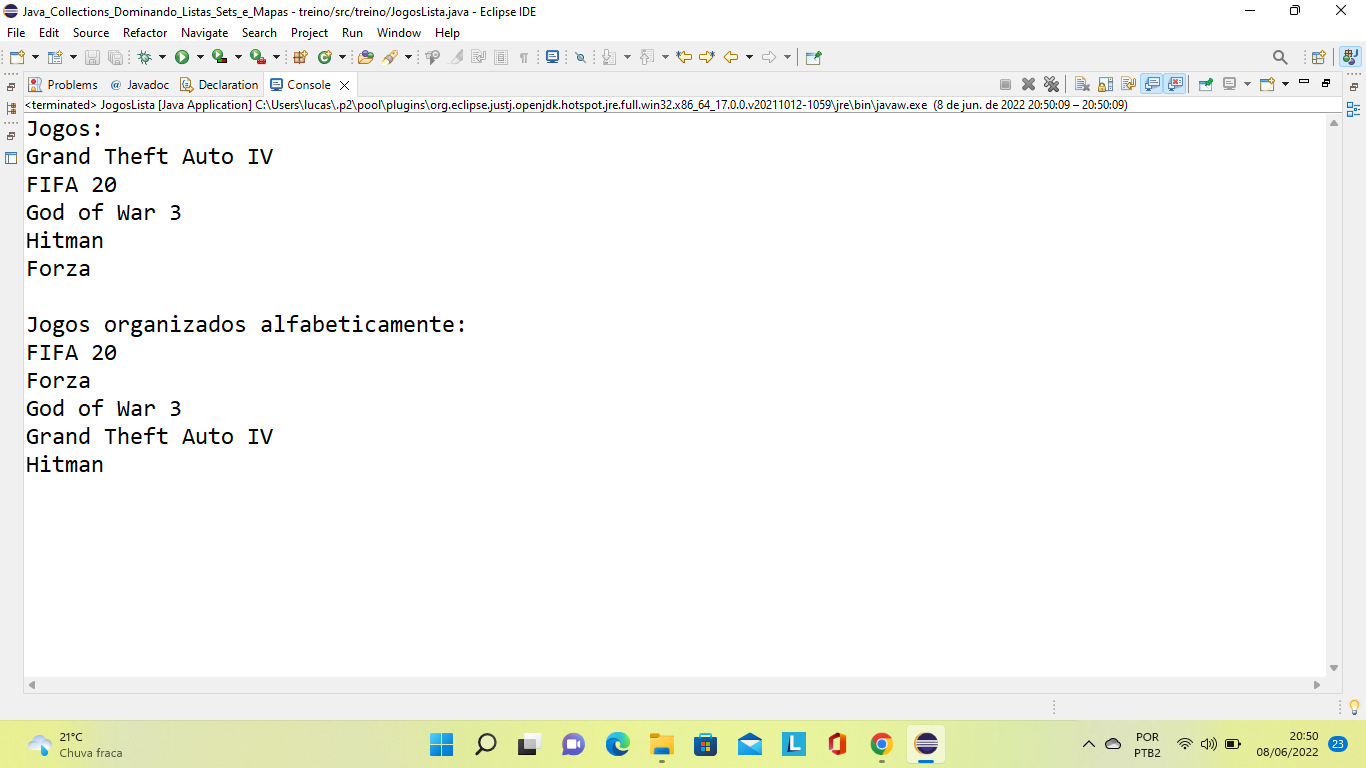Screen dimensions: 1366x768
Task: Switch to the Declaration tab
Action: (x=219, y=85)
